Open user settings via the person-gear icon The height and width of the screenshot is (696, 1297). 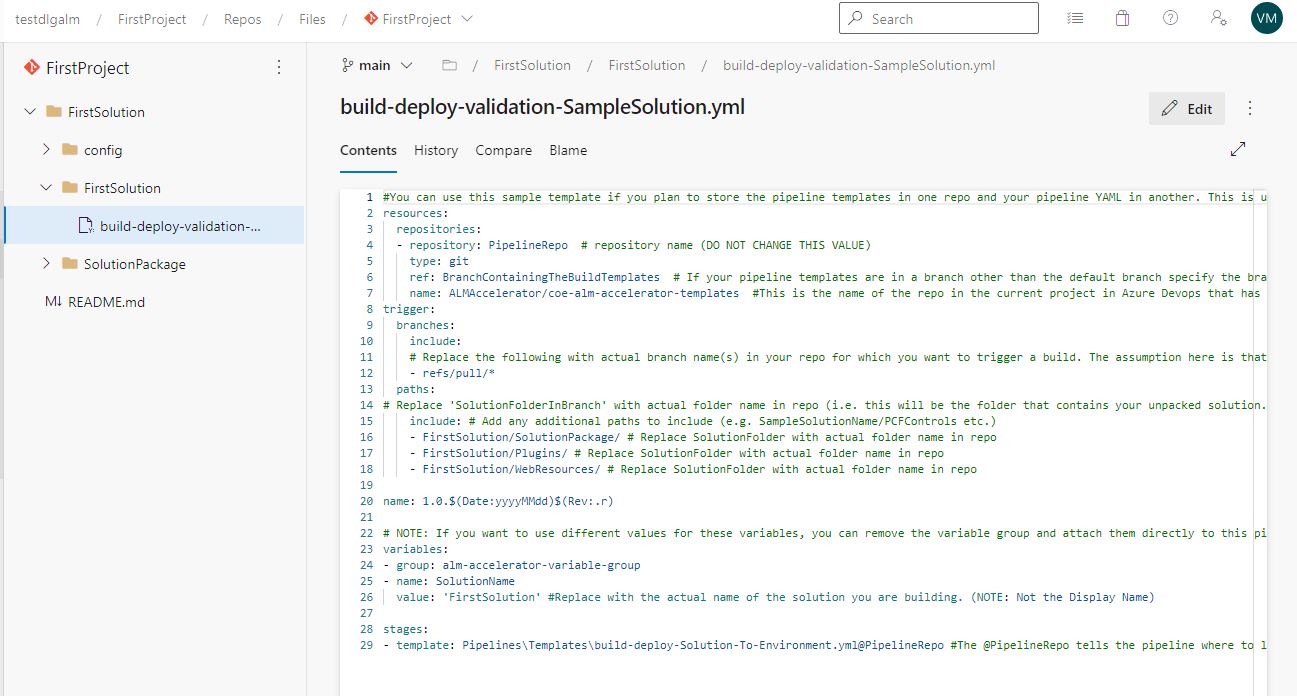tap(1218, 17)
